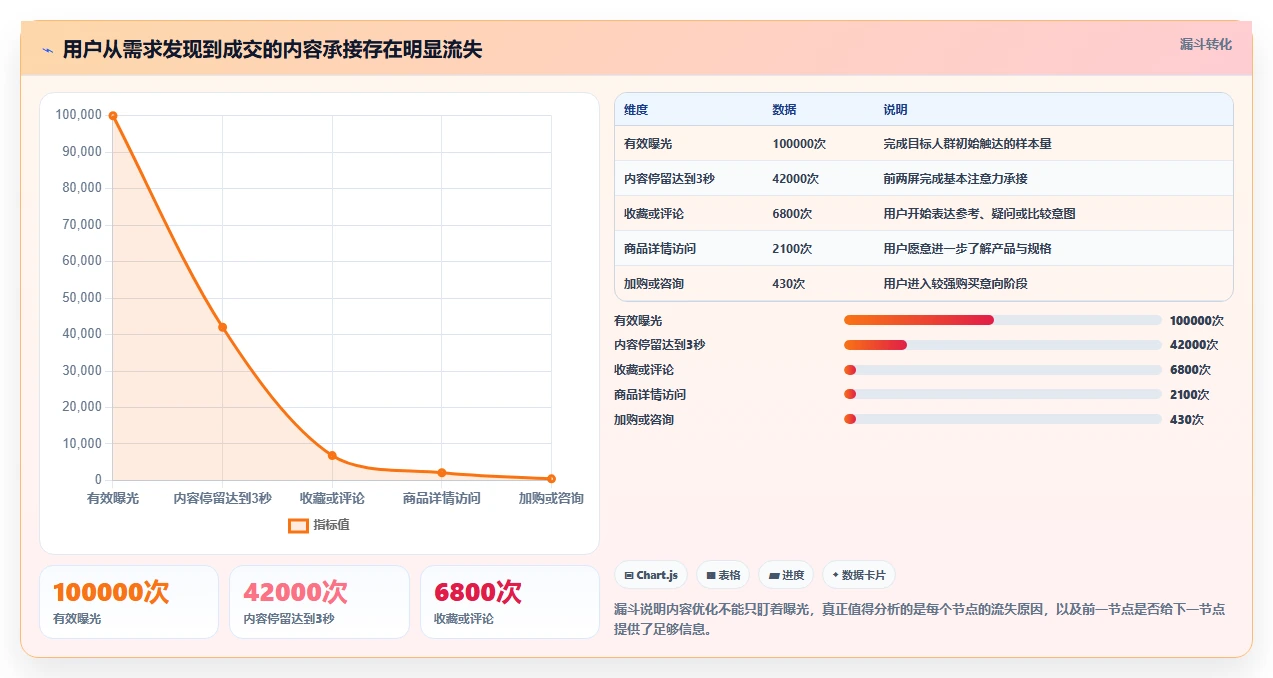Click the page title about 内容承接存在明显流失
This screenshot has height=678, width=1273.
tap(272, 50)
